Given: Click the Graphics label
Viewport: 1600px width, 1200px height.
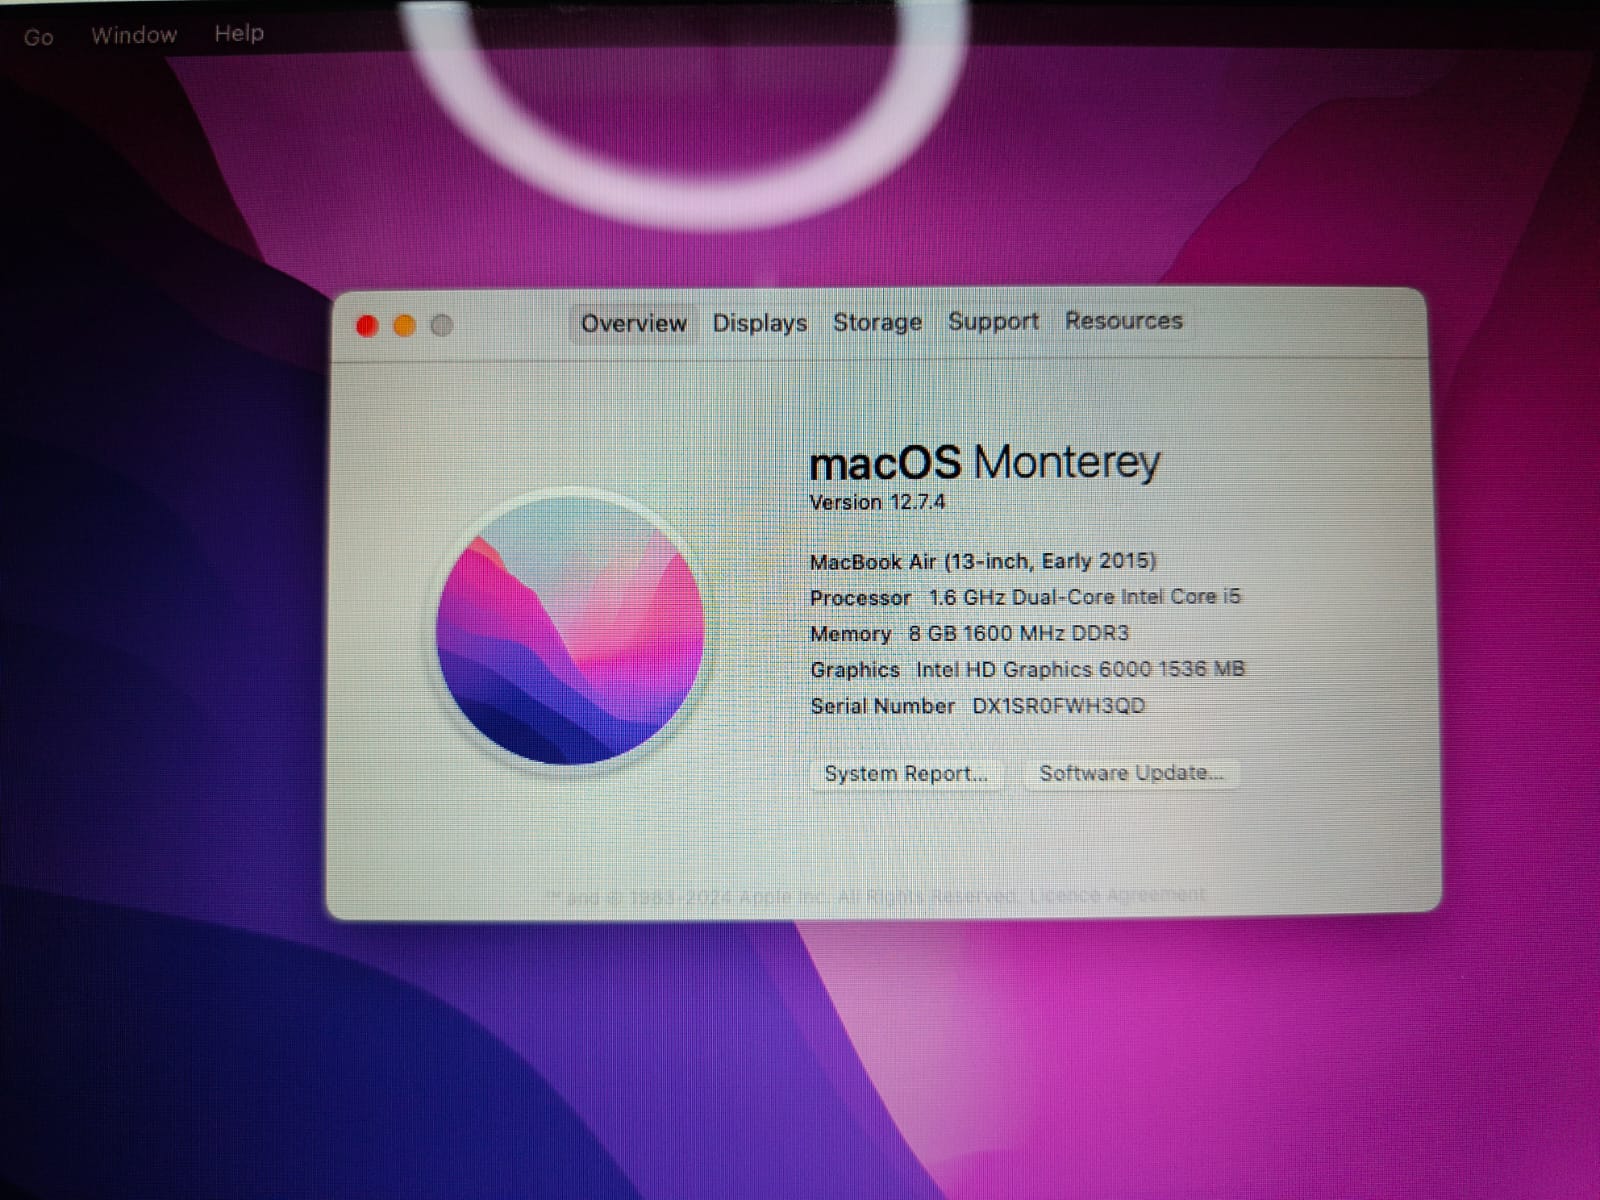Looking at the screenshot, I should 854,670.
